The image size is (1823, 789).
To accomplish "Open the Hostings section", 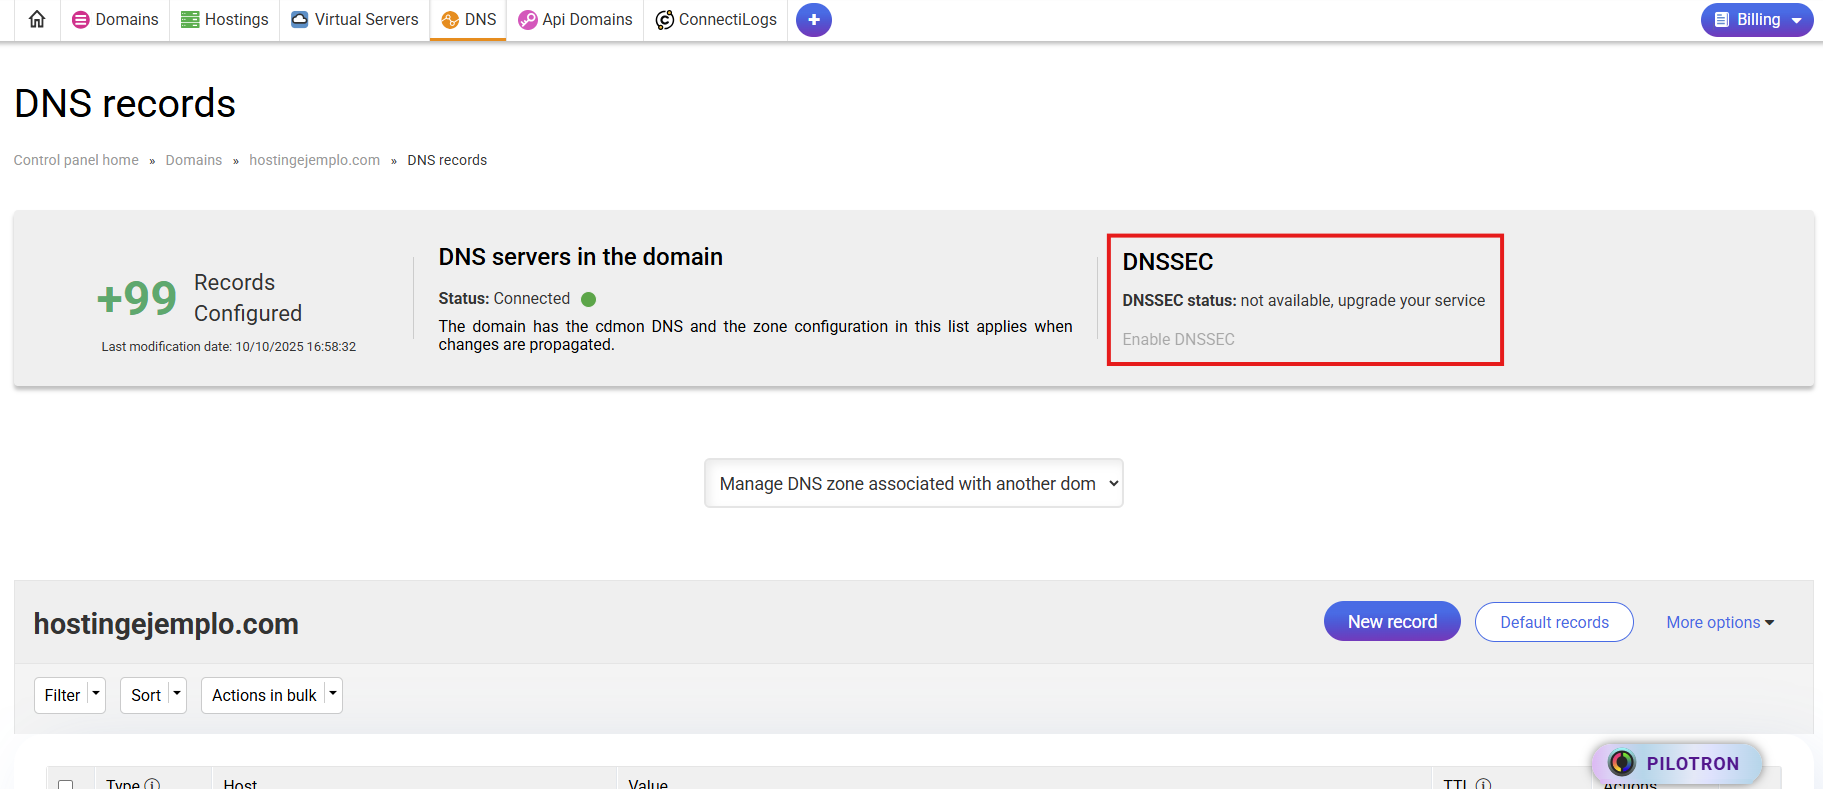I will [x=224, y=20].
